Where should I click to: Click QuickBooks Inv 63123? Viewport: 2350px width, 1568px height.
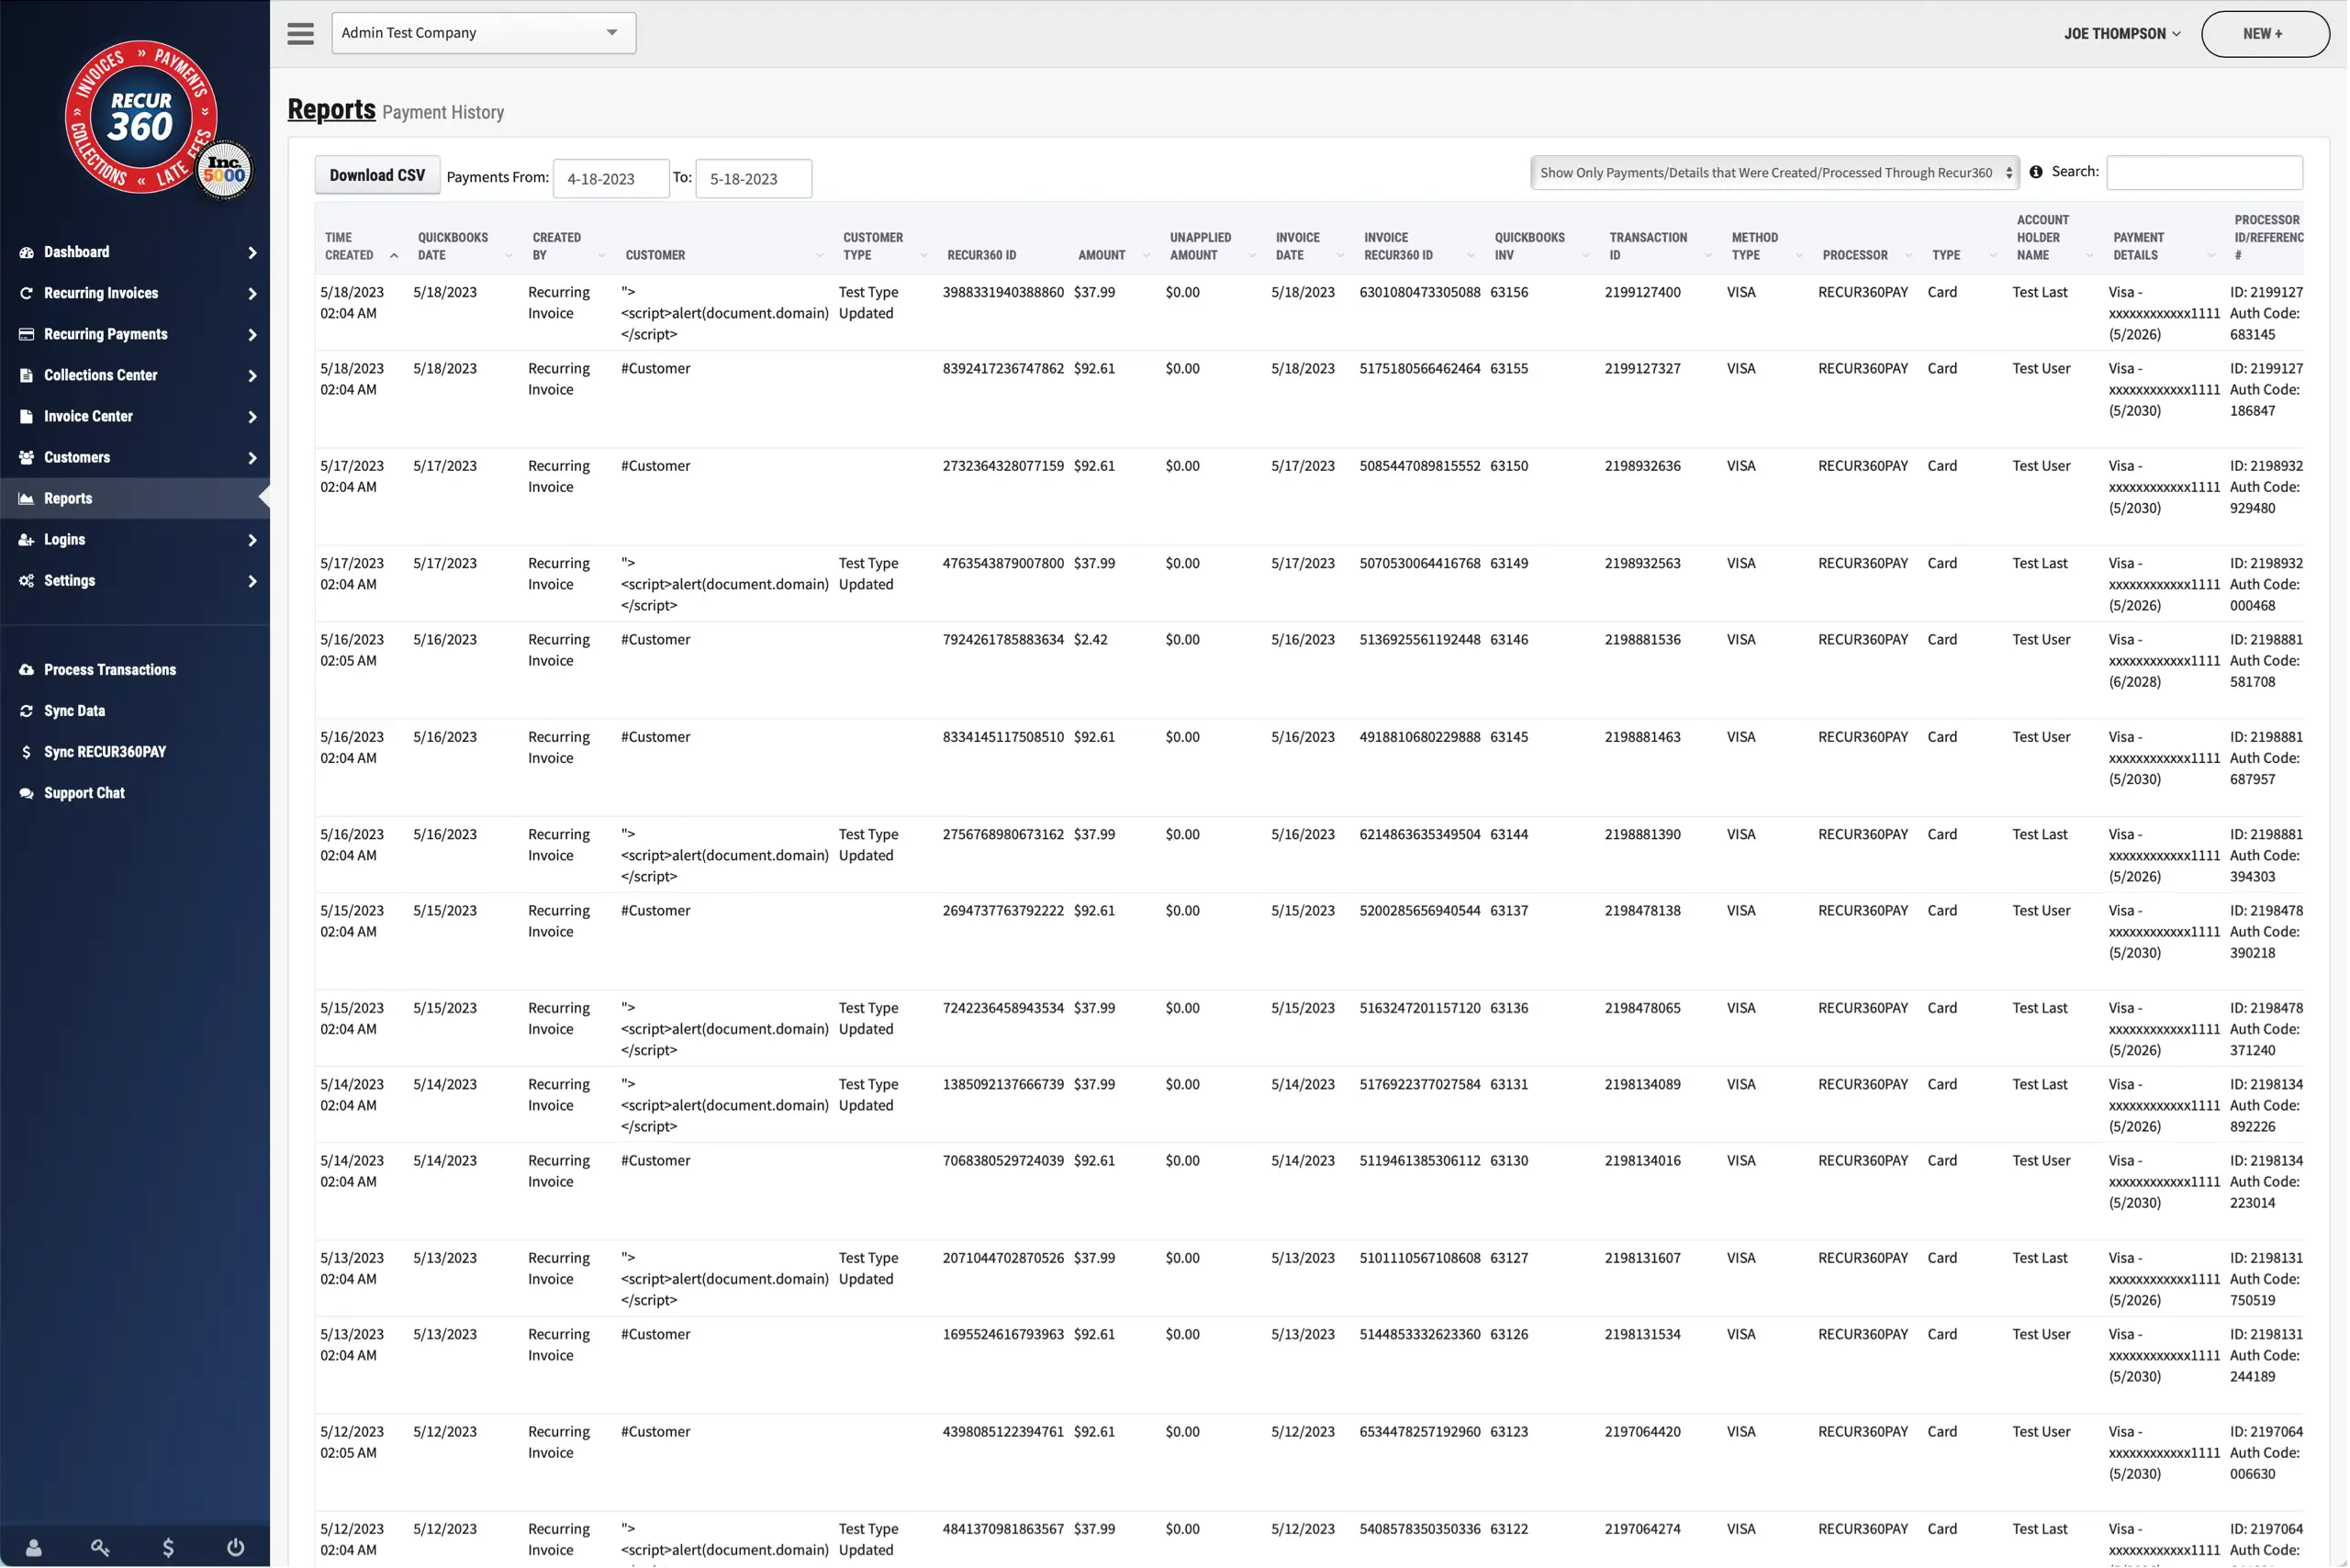[1510, 1433]
